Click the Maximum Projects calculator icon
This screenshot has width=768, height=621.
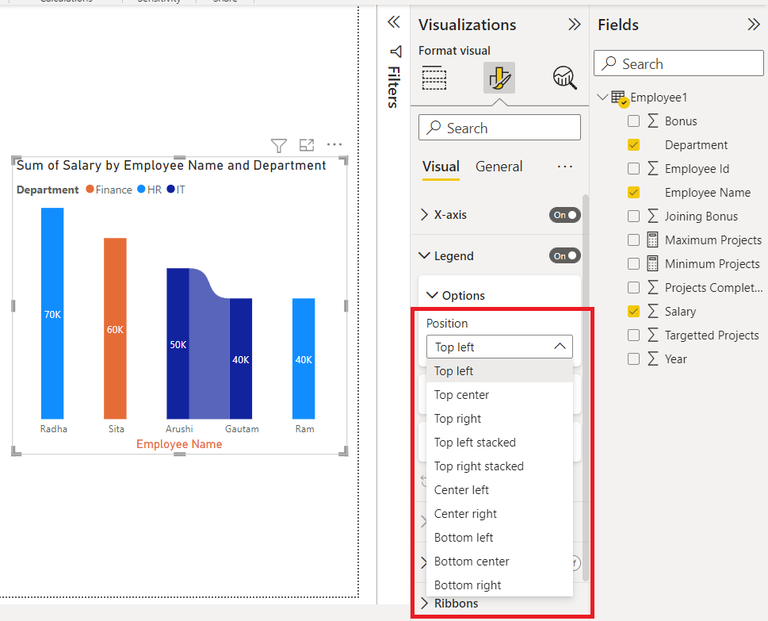coord(652,239)
